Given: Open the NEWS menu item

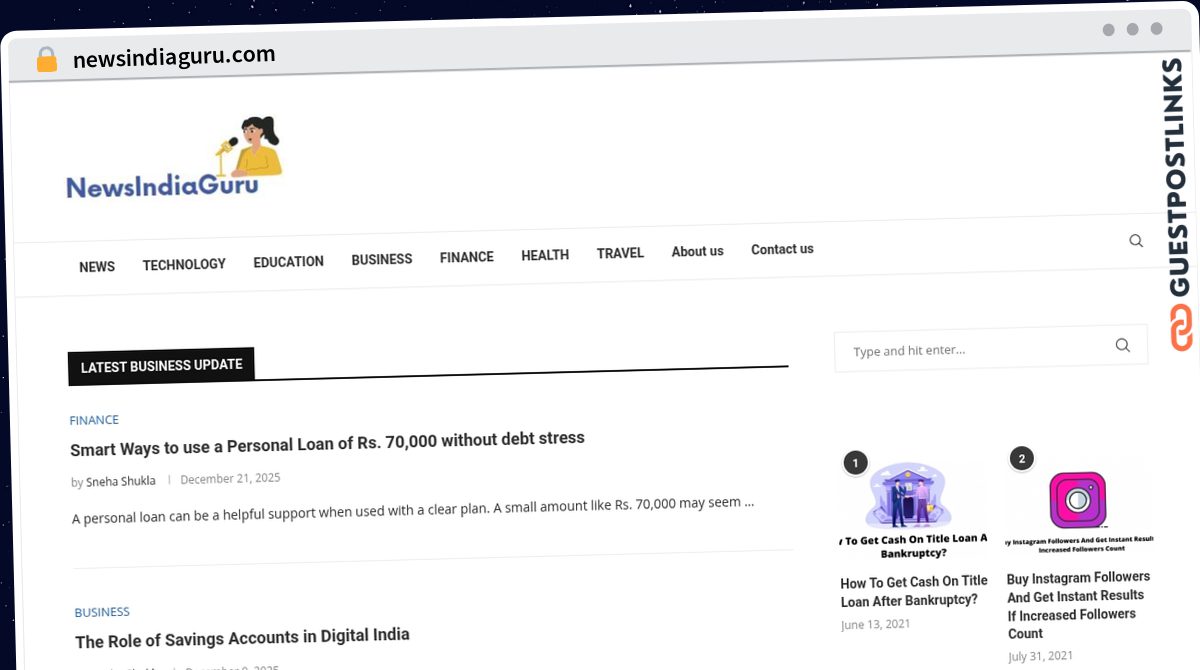Looking at the screenshot, I should (x=97, y=267).
